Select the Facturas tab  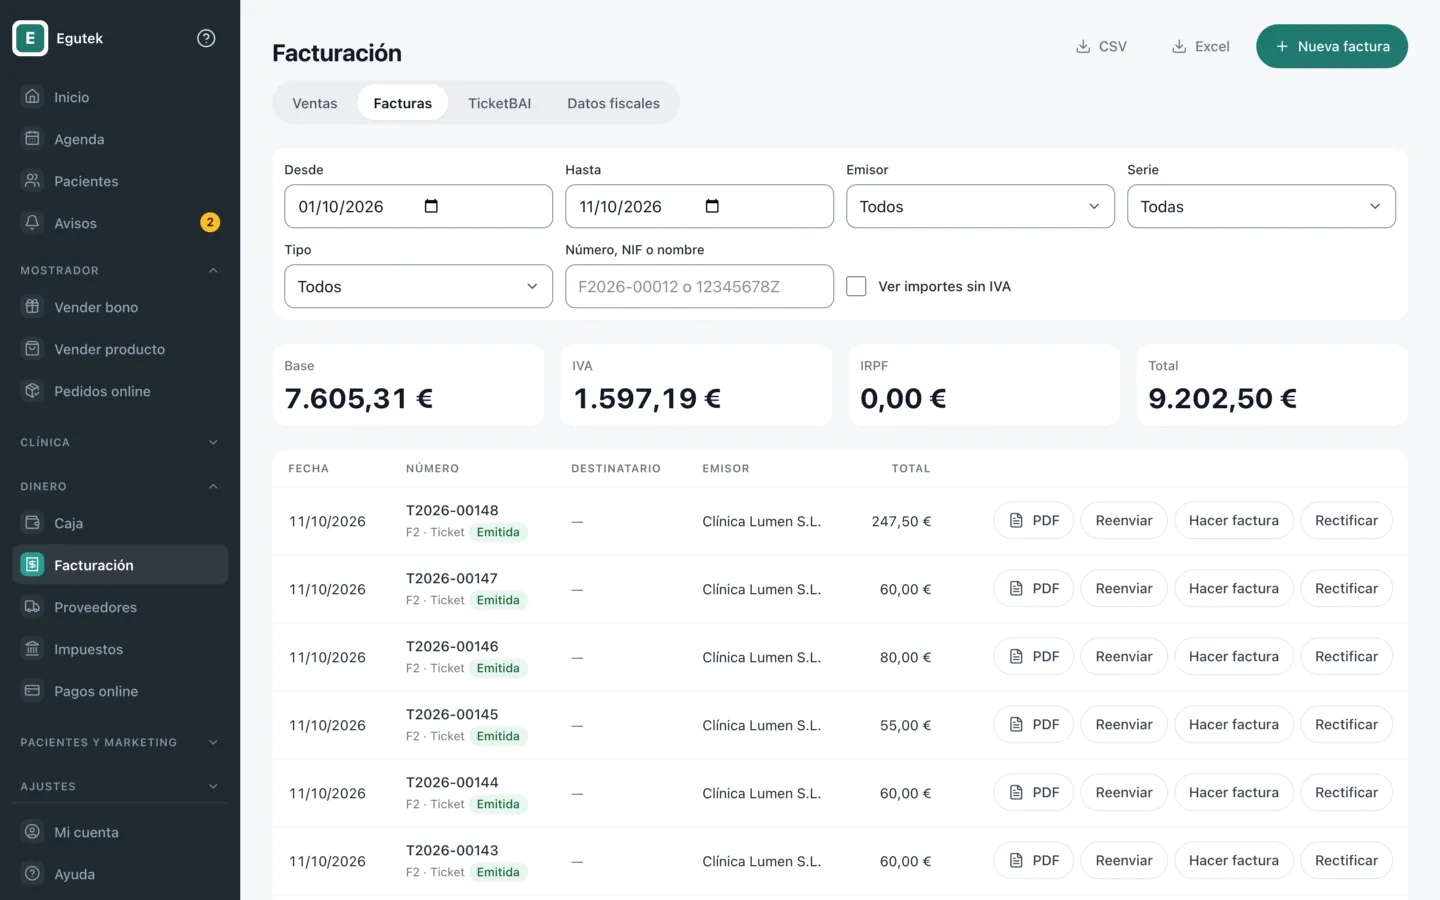(403, 103)
